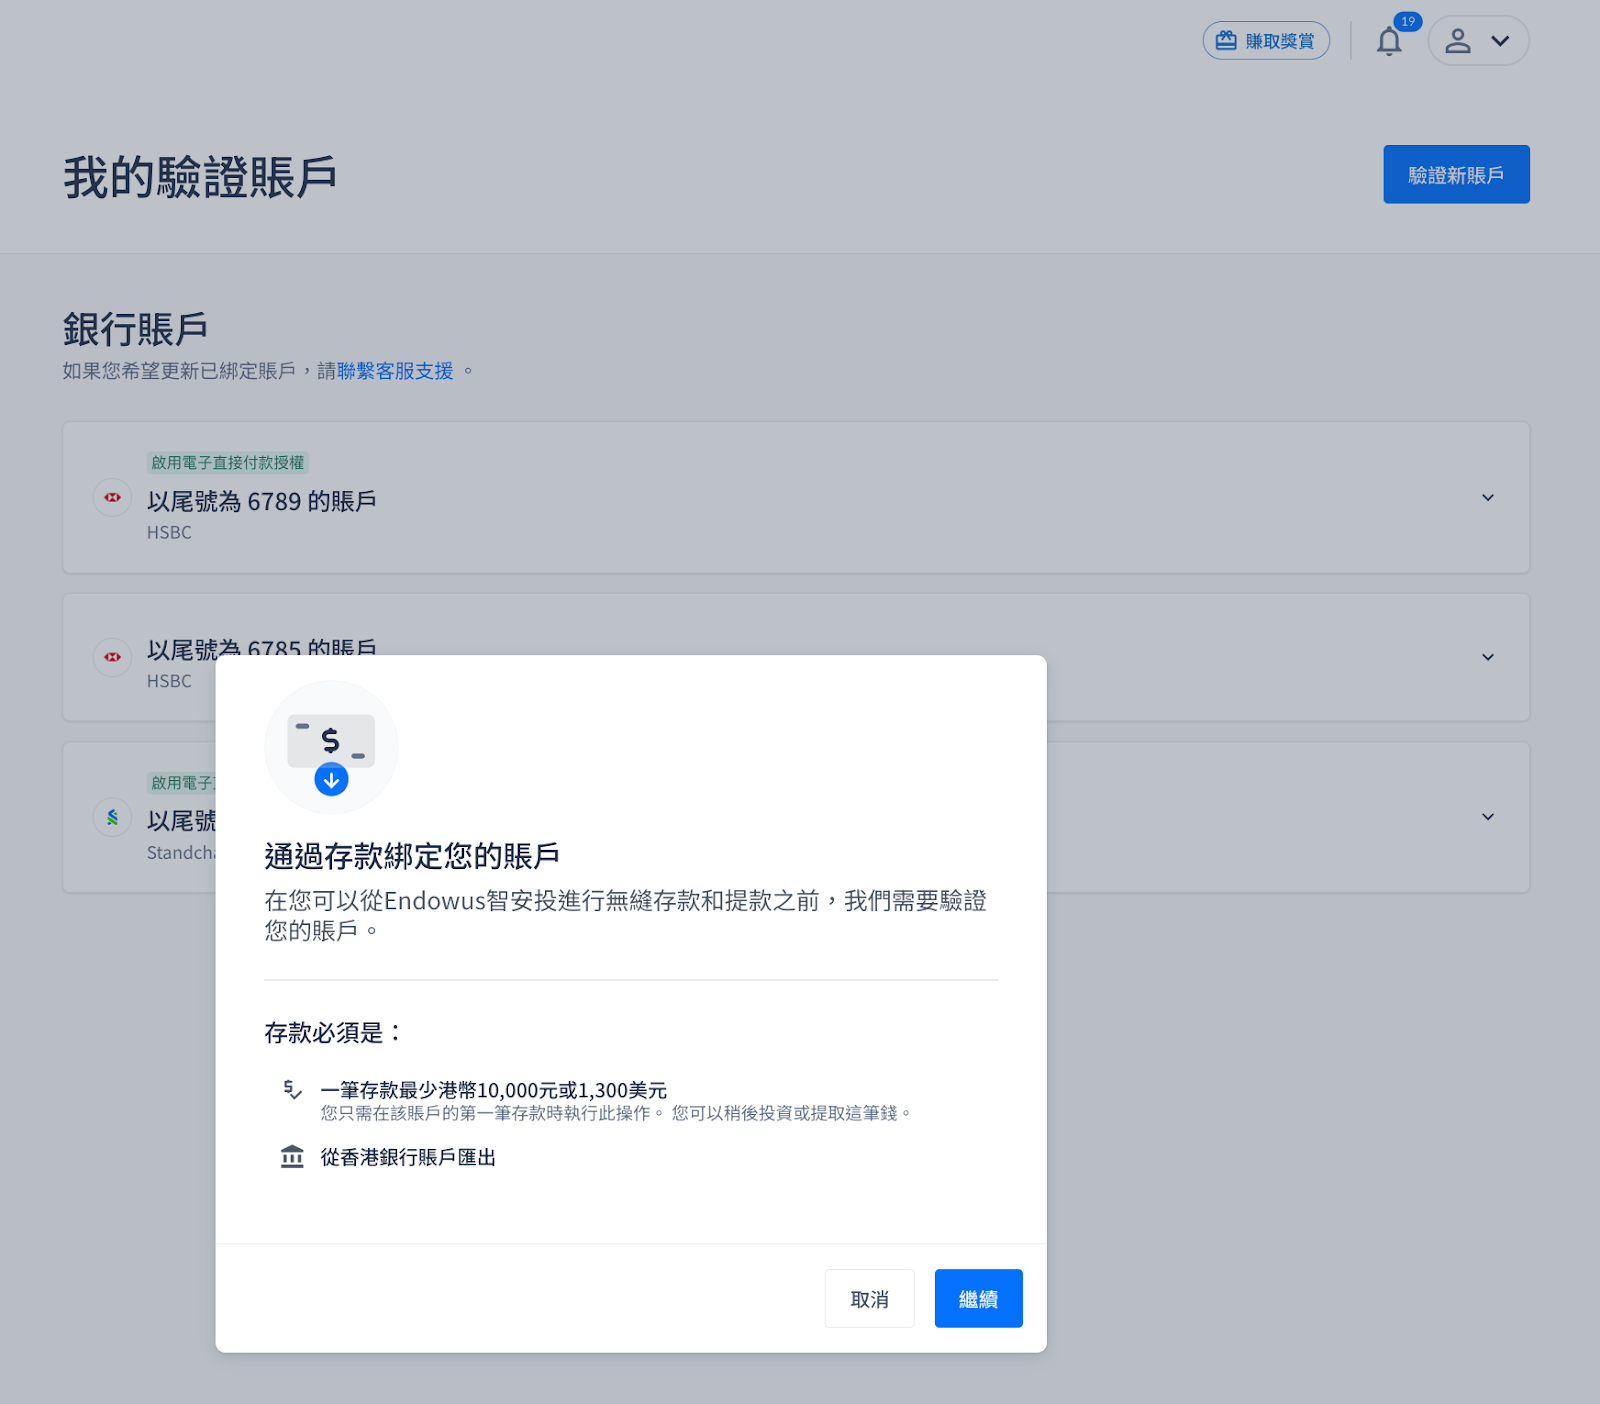The height and width of the screenshot is (1404, 1600).
Task: Click the 賺取獎賞 rewards button
Action: 1265,41
